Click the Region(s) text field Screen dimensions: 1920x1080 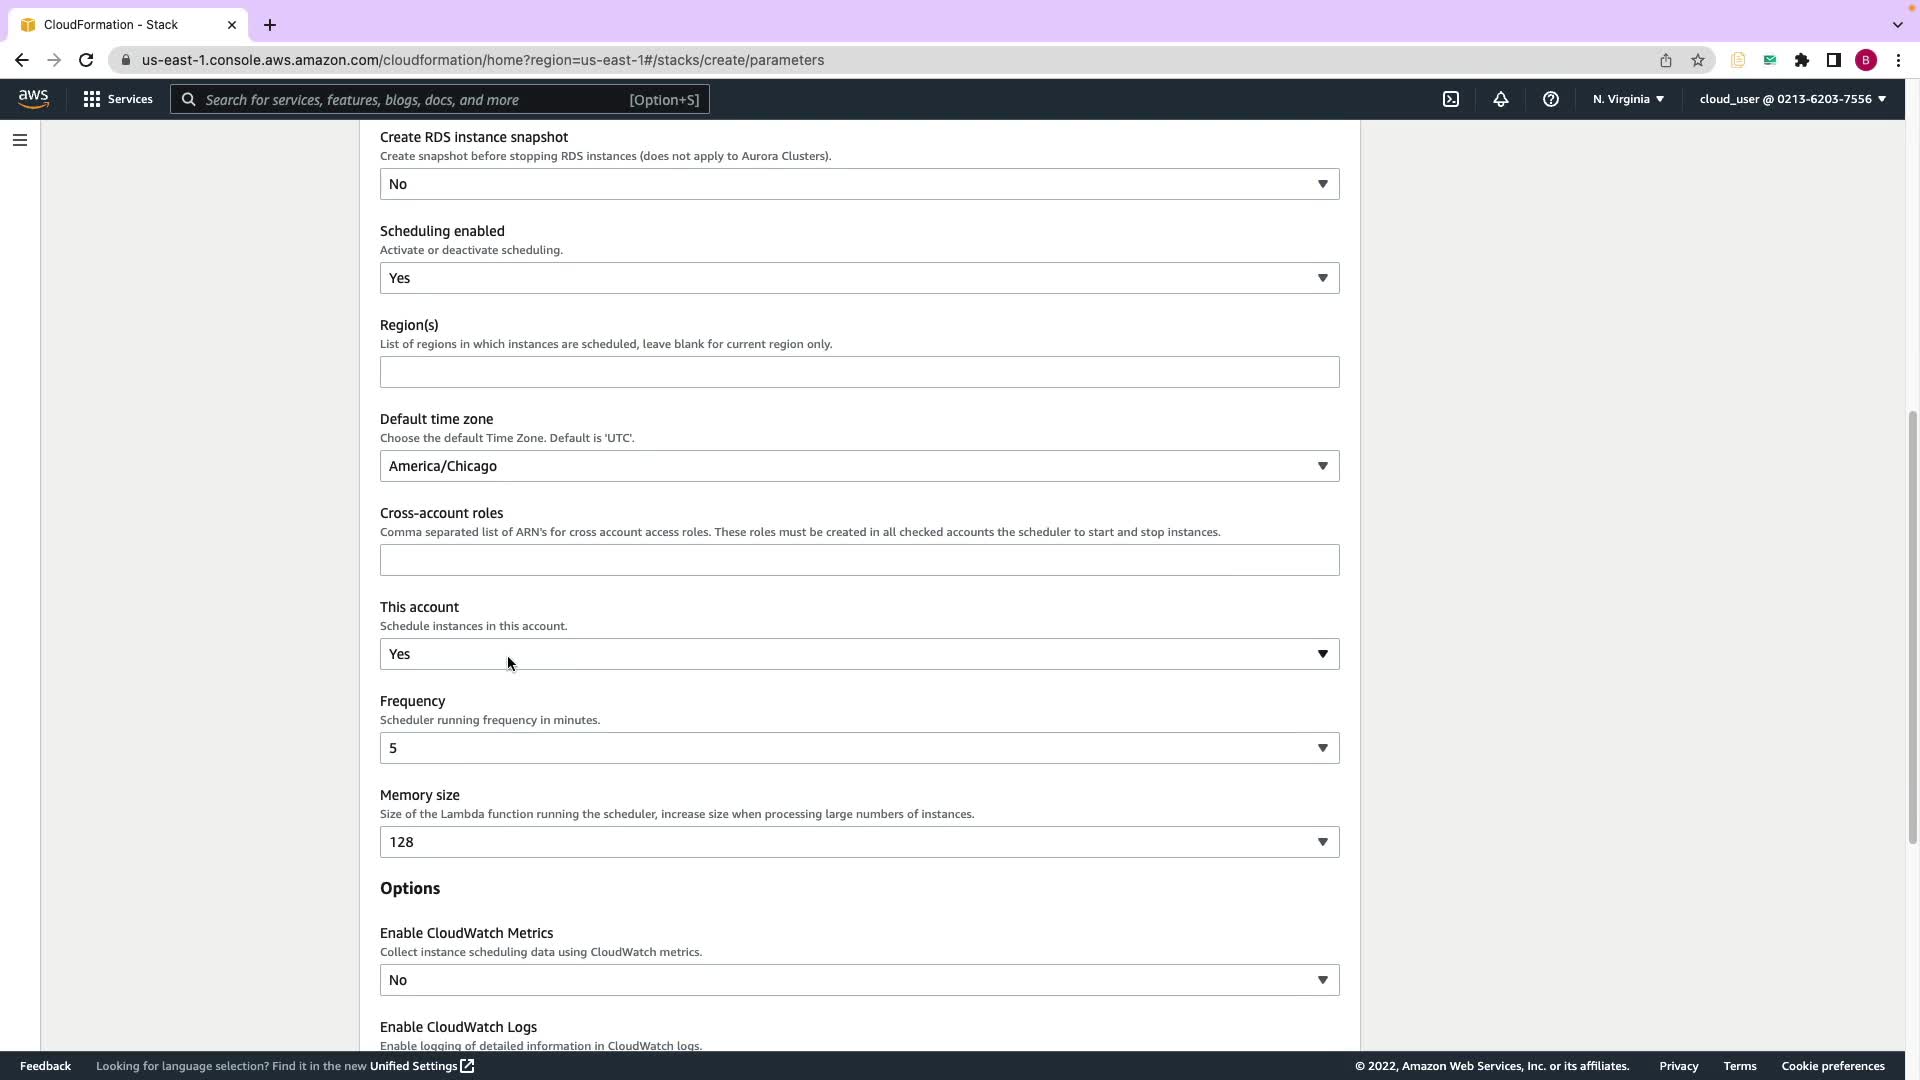859,372
